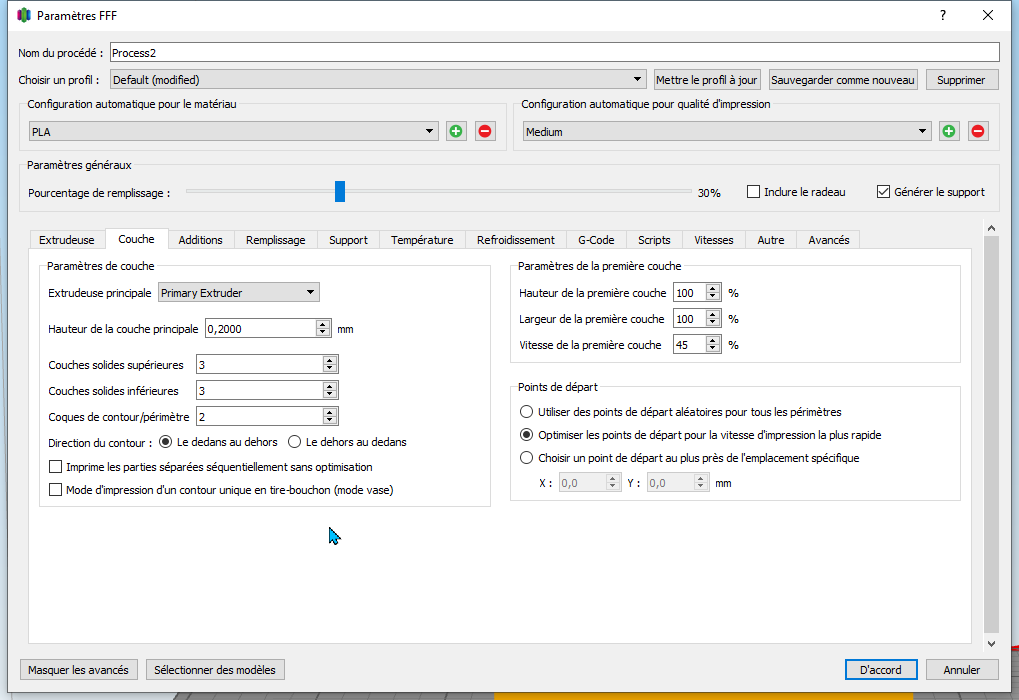The image size is (1019, 700).
Task: Adjust the Largeur de la première couche spinner
Action: (x=713, y=318)
